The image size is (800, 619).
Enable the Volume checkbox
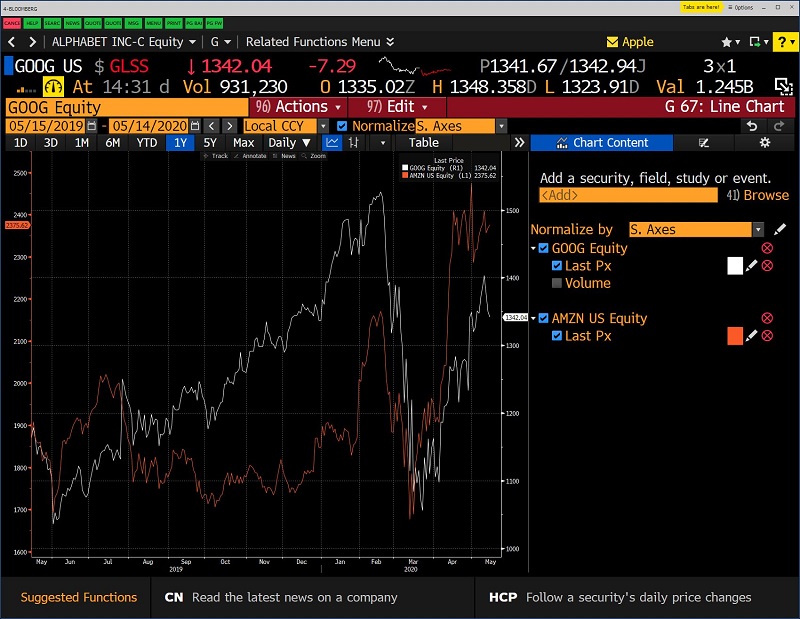coord(557,283)
